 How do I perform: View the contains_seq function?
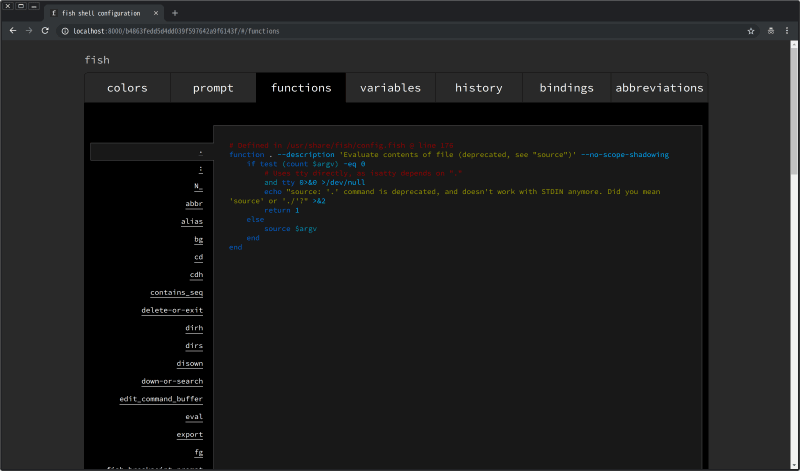pos(177,293)
